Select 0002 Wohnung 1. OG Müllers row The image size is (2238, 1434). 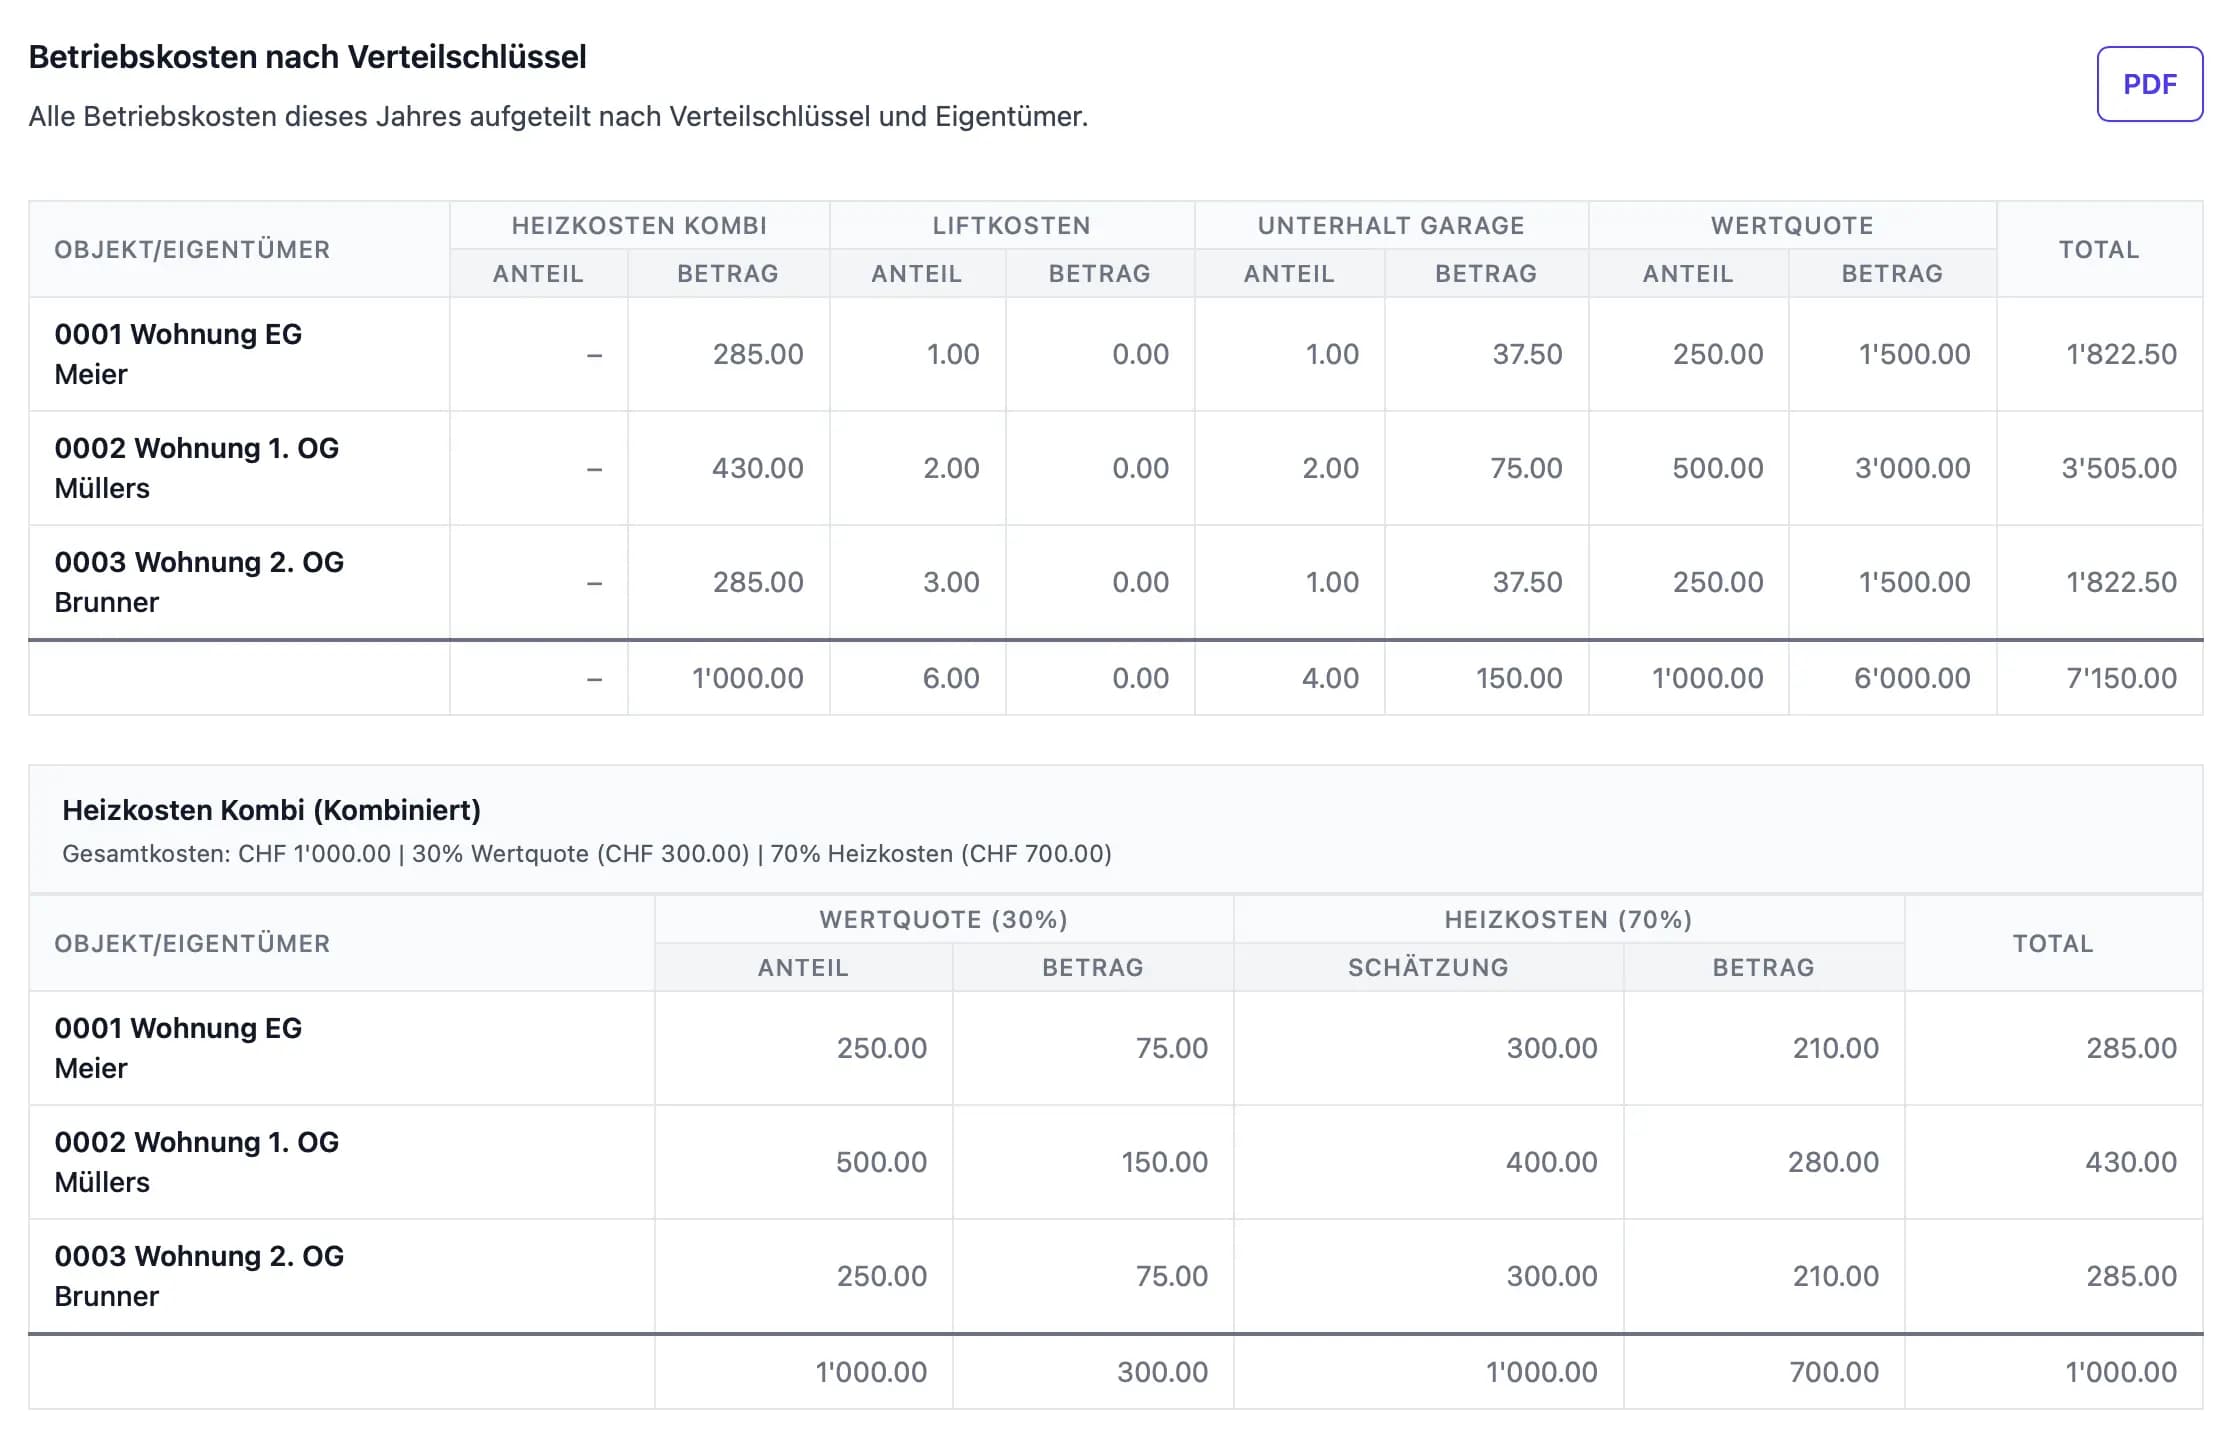click(196, 467)
